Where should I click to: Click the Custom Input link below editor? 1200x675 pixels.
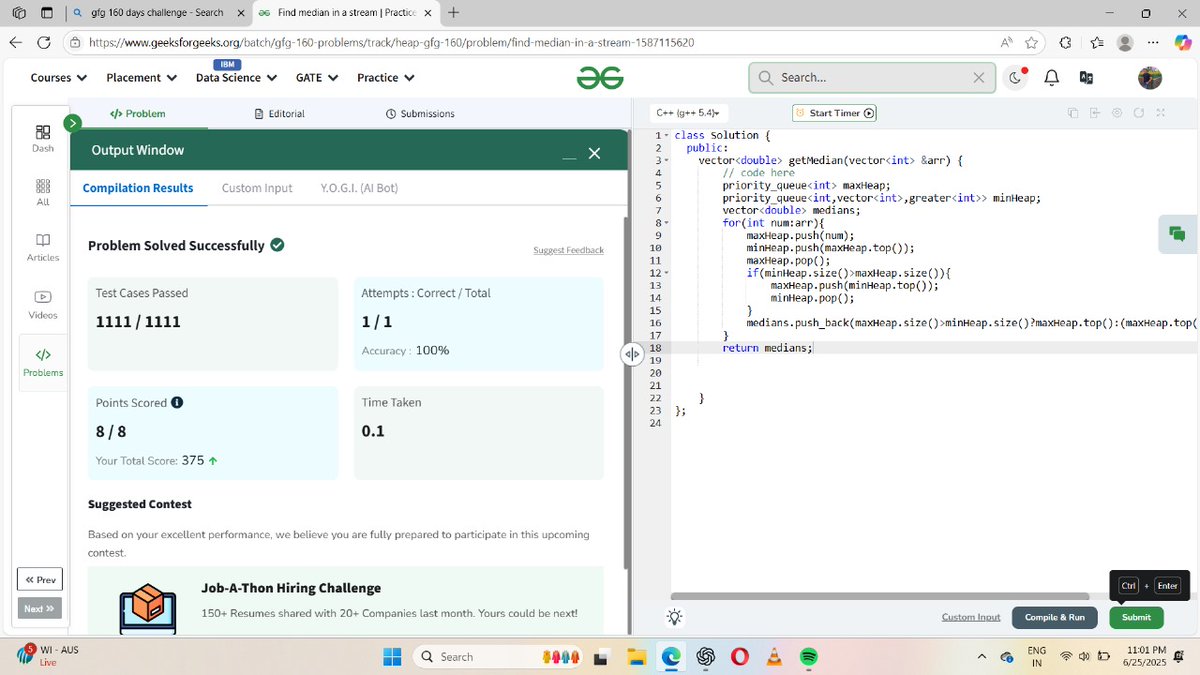971,618
